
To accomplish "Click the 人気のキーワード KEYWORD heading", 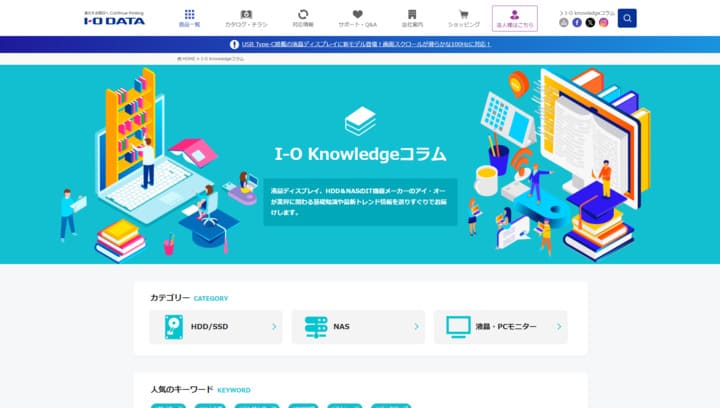I will click(x=201, y=390).
